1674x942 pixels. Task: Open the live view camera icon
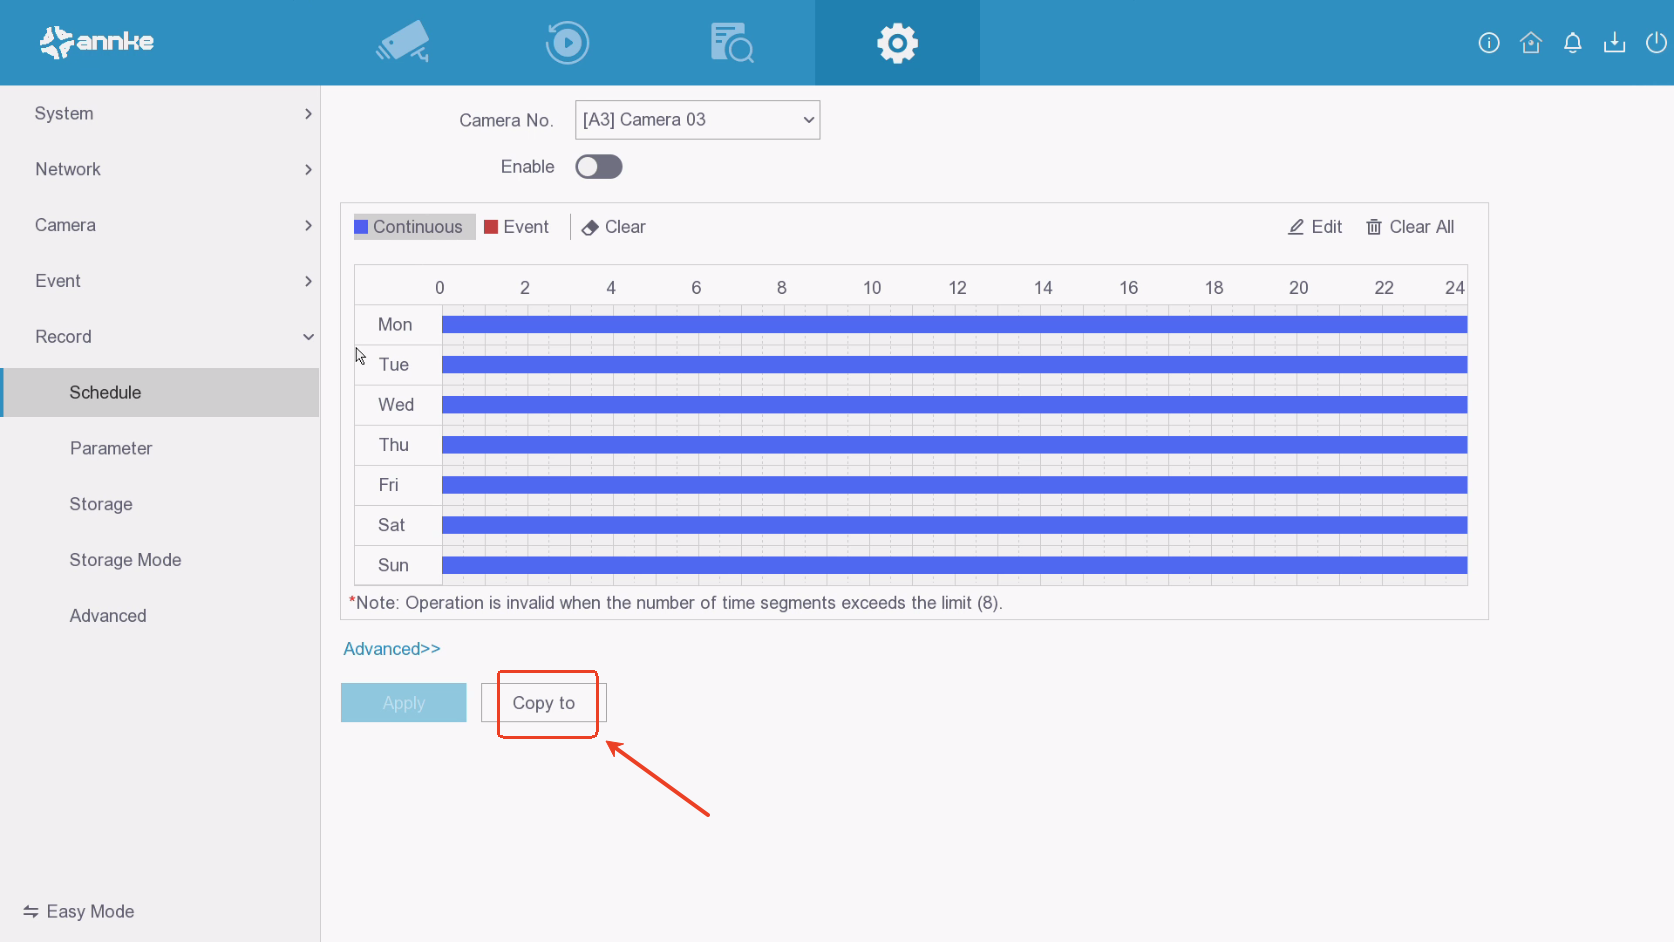(x=403, y=42)
